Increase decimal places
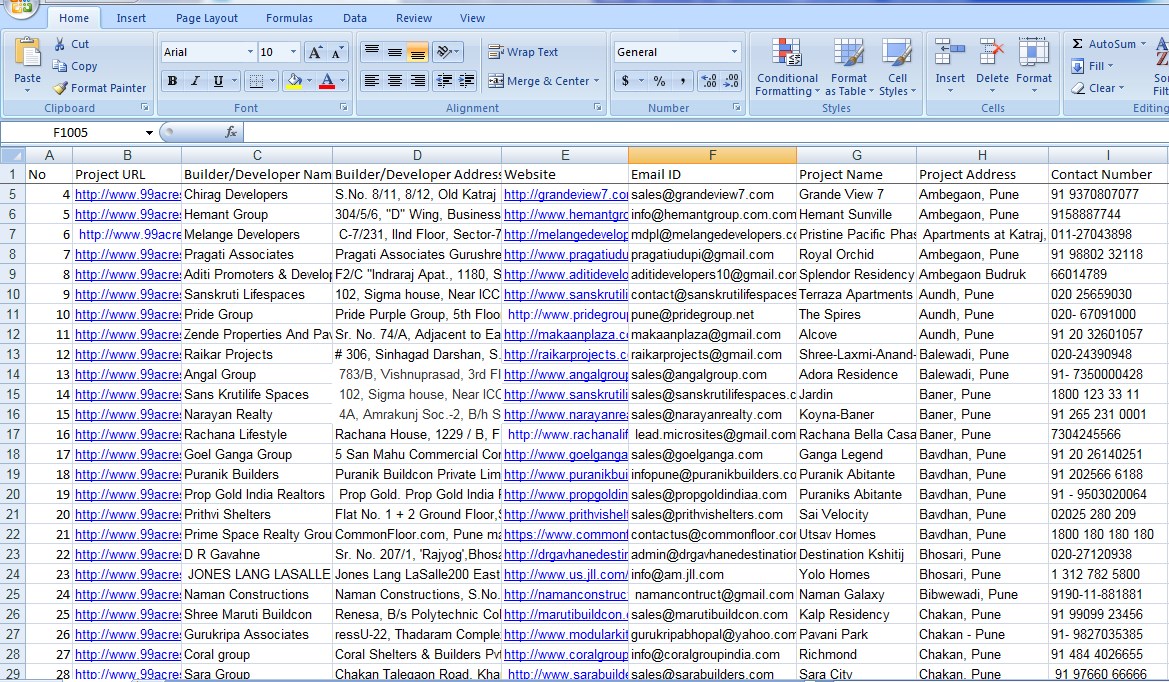Viewport: 1169px width, 682px height. (708, 80)
